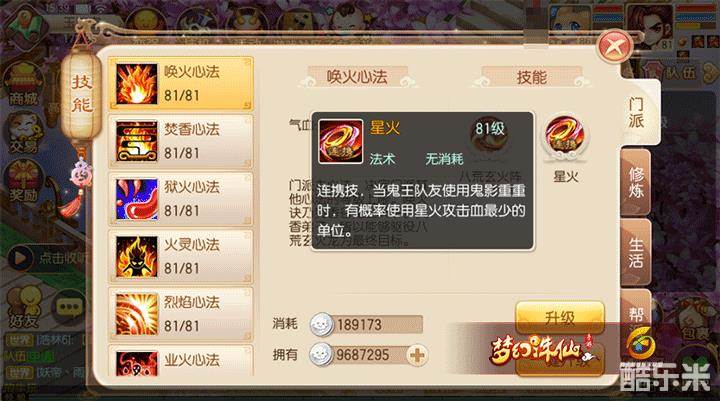Click the 拥有 silver amount field
This screenshot has width=720, height=401.
tap(368, 355)
